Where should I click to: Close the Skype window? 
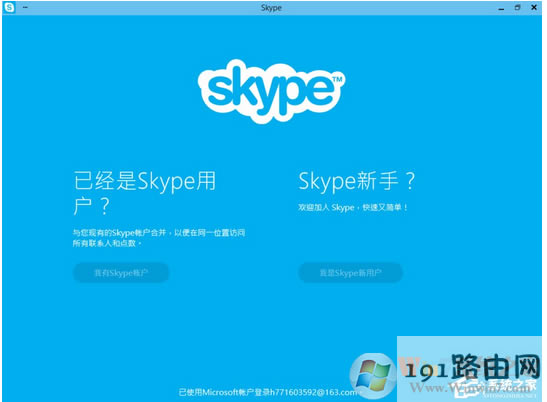tap(534, 7)
